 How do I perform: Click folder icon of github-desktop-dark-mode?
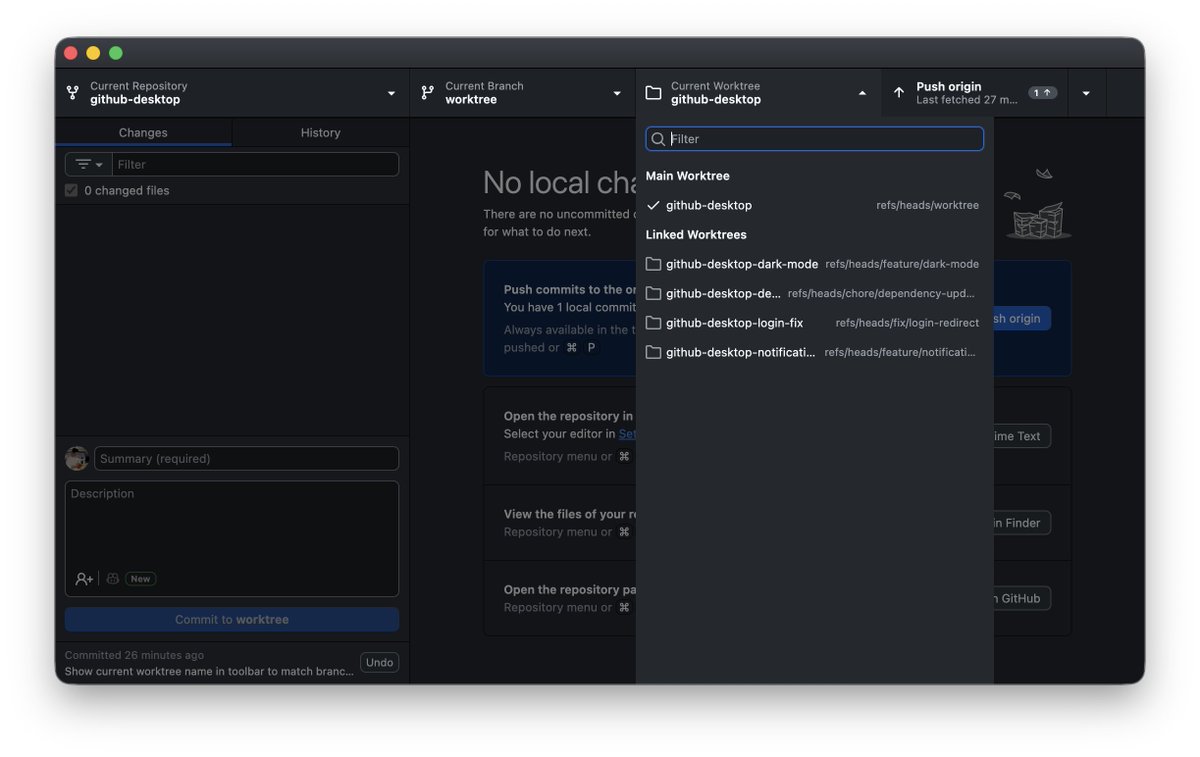653,264
